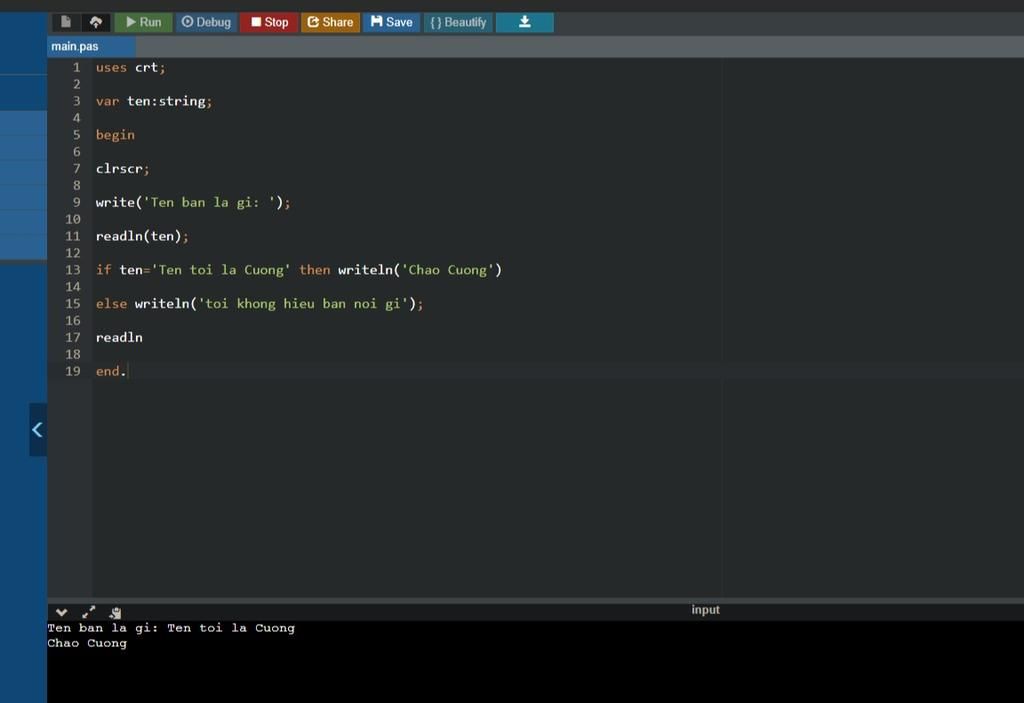
Task: Select the input tab of the console
Action: point(705,610)
